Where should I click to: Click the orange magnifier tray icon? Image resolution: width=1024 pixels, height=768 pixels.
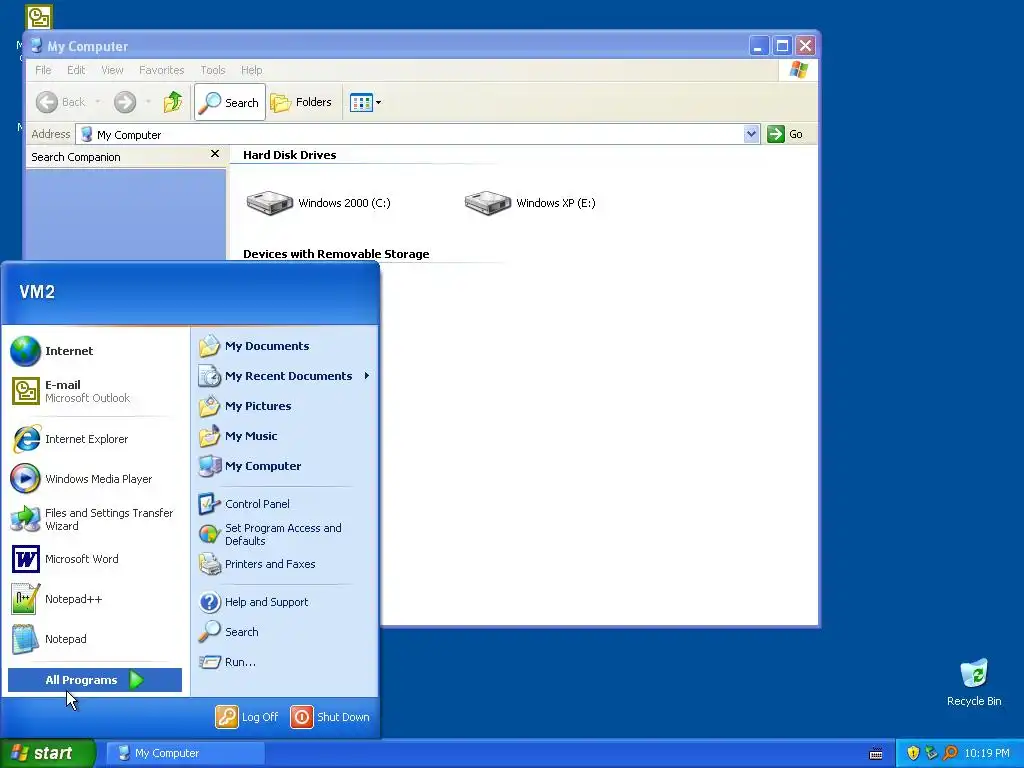[x=950, y=753]
